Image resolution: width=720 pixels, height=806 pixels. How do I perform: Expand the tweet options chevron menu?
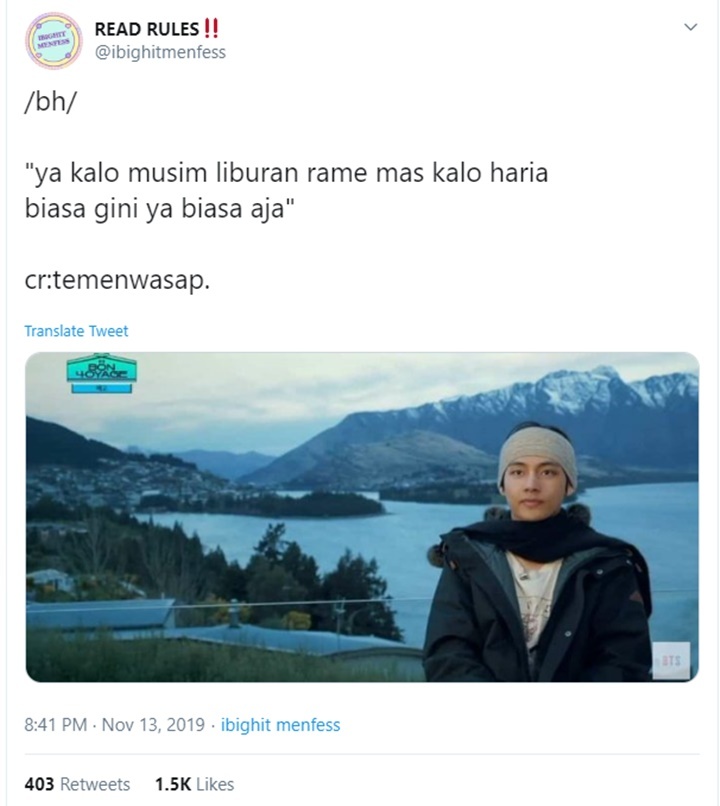tap(691, 27)
